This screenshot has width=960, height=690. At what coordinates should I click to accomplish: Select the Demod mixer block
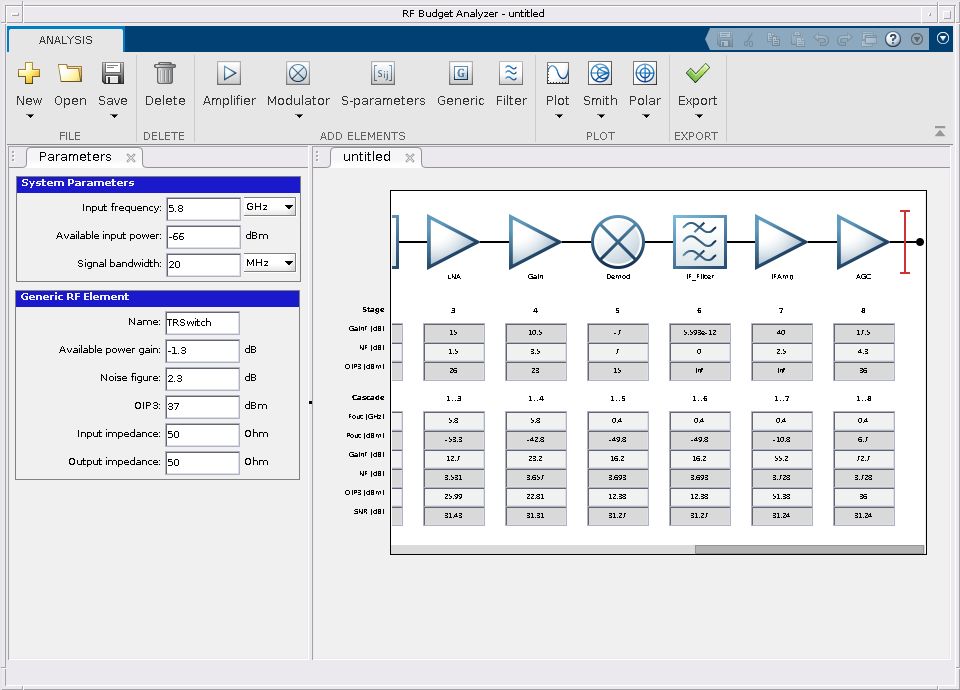click(616, 241)
